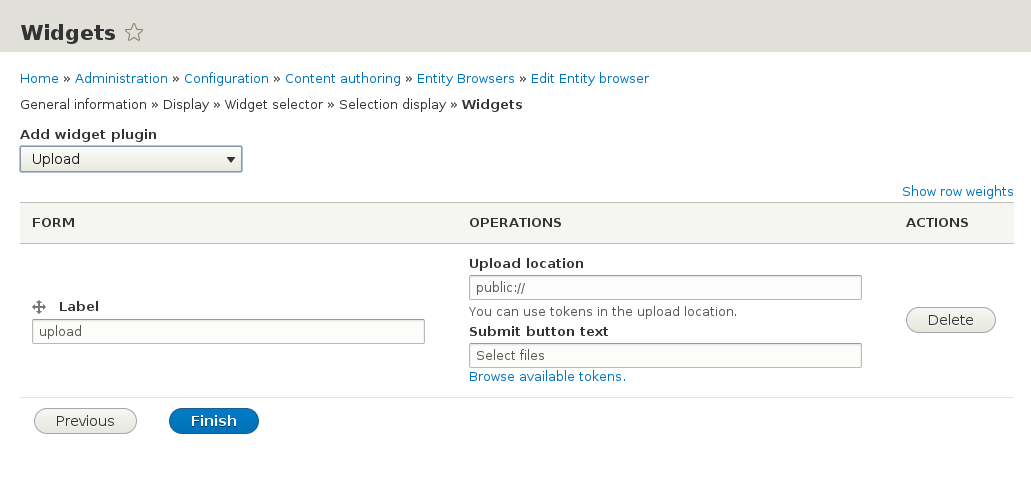Open Browse available tokens link
The width and height of the screenshot is (1031, 489).
pyautogui.click(x=547, y=377)
